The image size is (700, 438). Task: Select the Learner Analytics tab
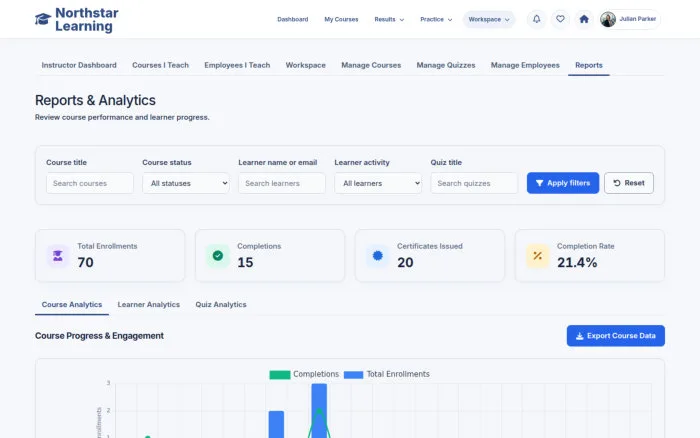pyautogui.click(x=149, y=305)
